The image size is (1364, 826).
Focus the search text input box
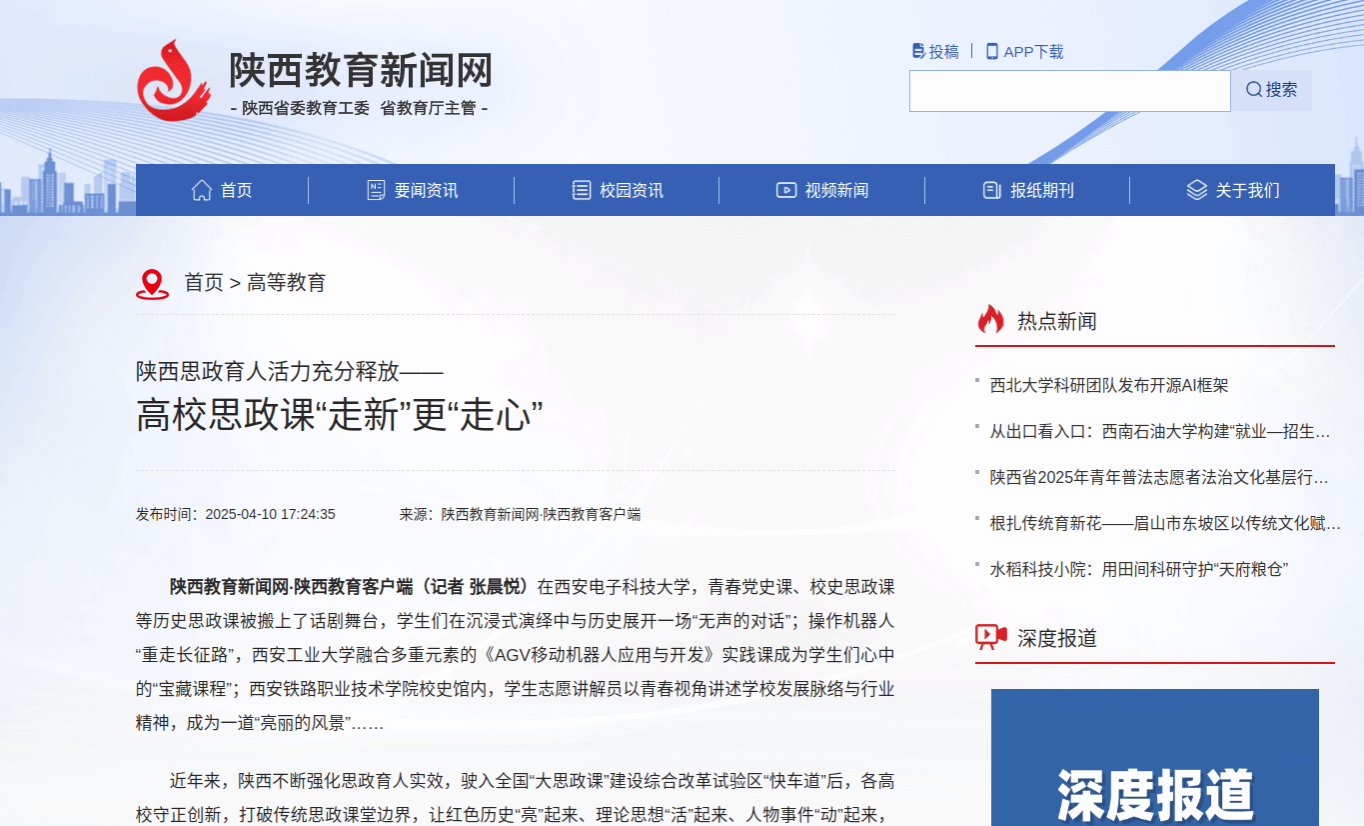point(1069,91)
